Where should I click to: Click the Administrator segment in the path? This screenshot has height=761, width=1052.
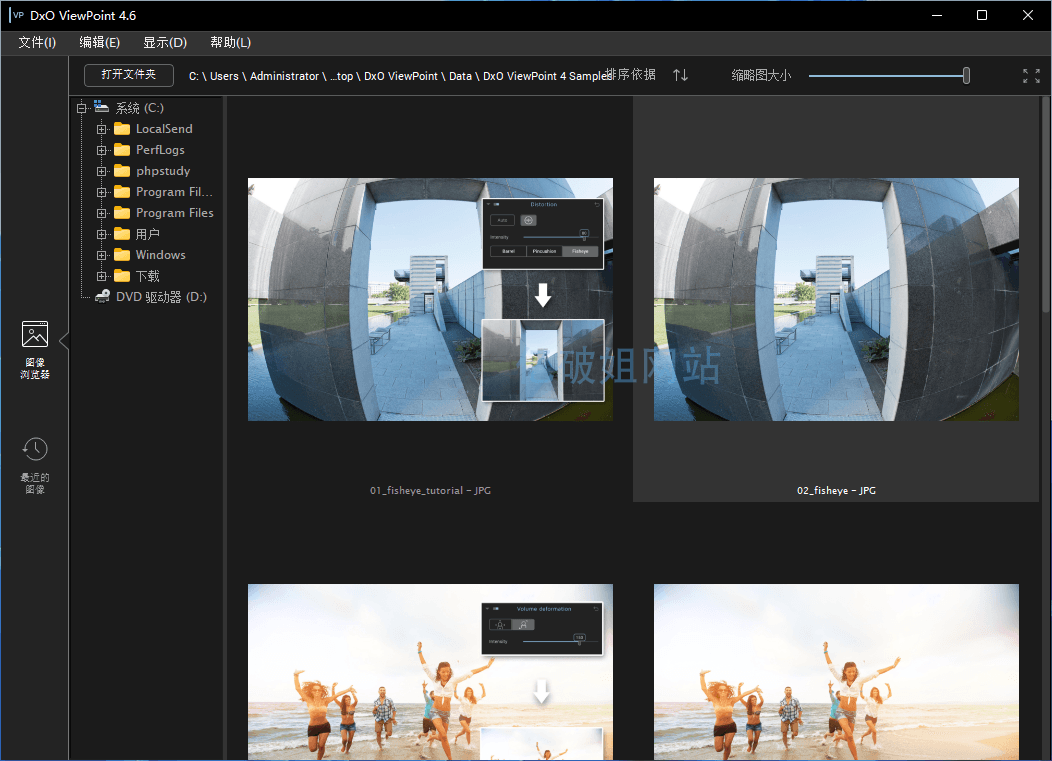(x=284, y=76)
